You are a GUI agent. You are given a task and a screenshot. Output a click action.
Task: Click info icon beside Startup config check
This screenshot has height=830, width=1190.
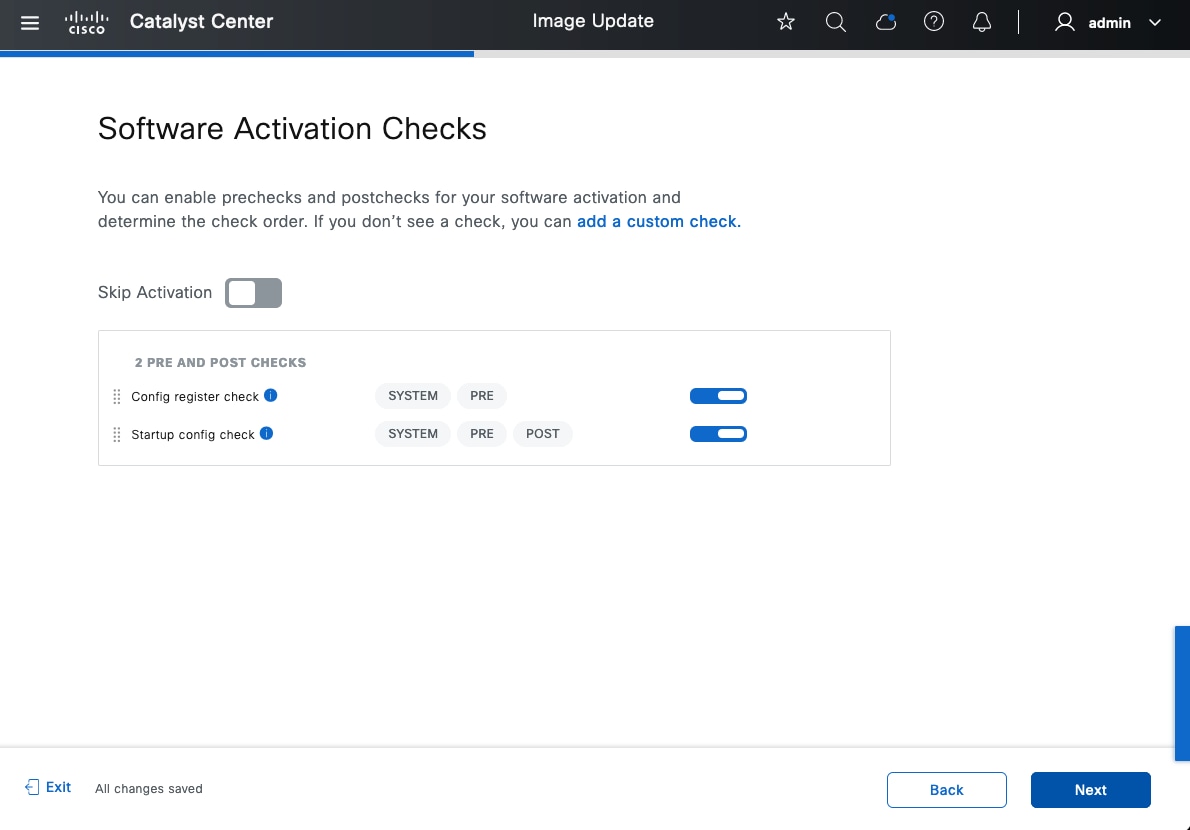[266, 434]
